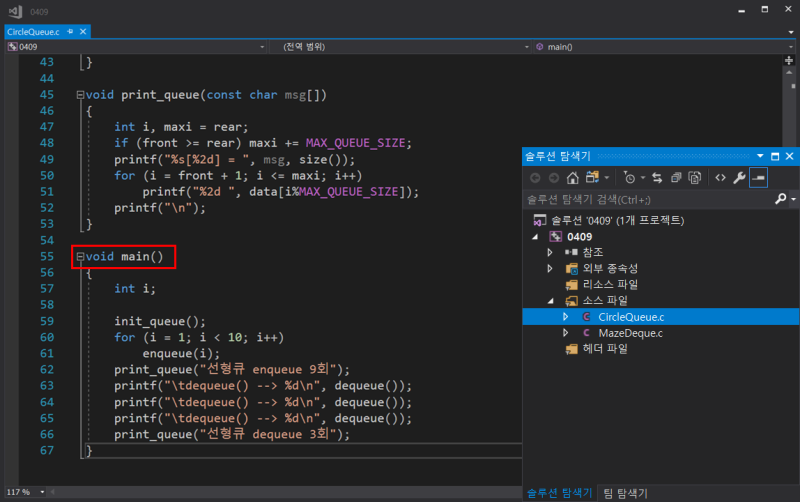Screen dimensions: 800x502
Task: Click Sync with Active Document arrows icon
Action: (x=657, y=178)
